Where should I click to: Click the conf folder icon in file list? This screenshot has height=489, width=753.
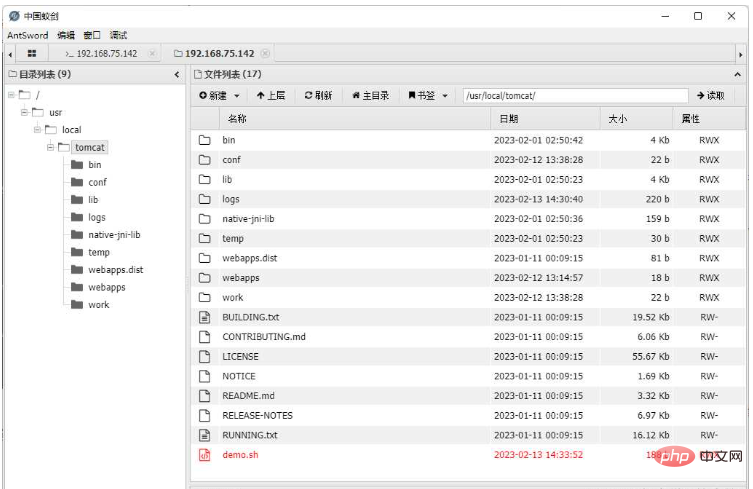click(x=205, y=159)
